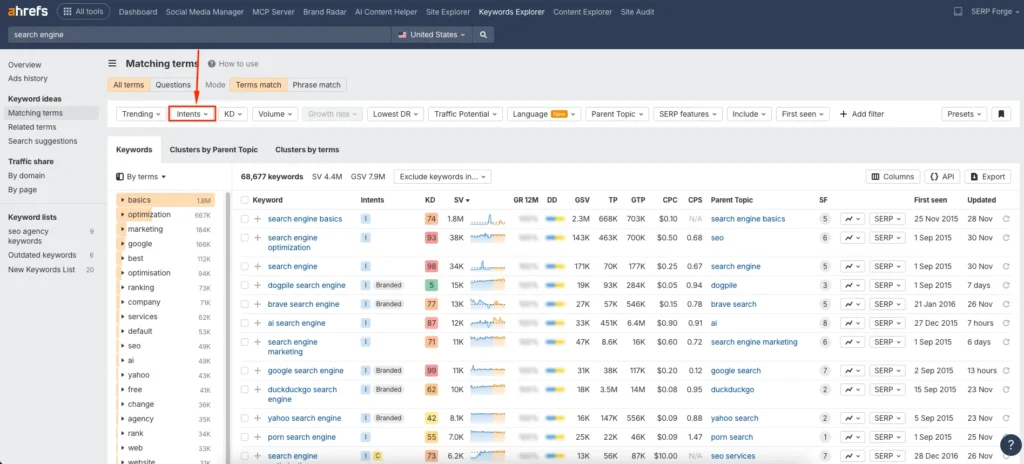Click the How to use help icon
Screen dimensions: 1024x464
[212, 64]
